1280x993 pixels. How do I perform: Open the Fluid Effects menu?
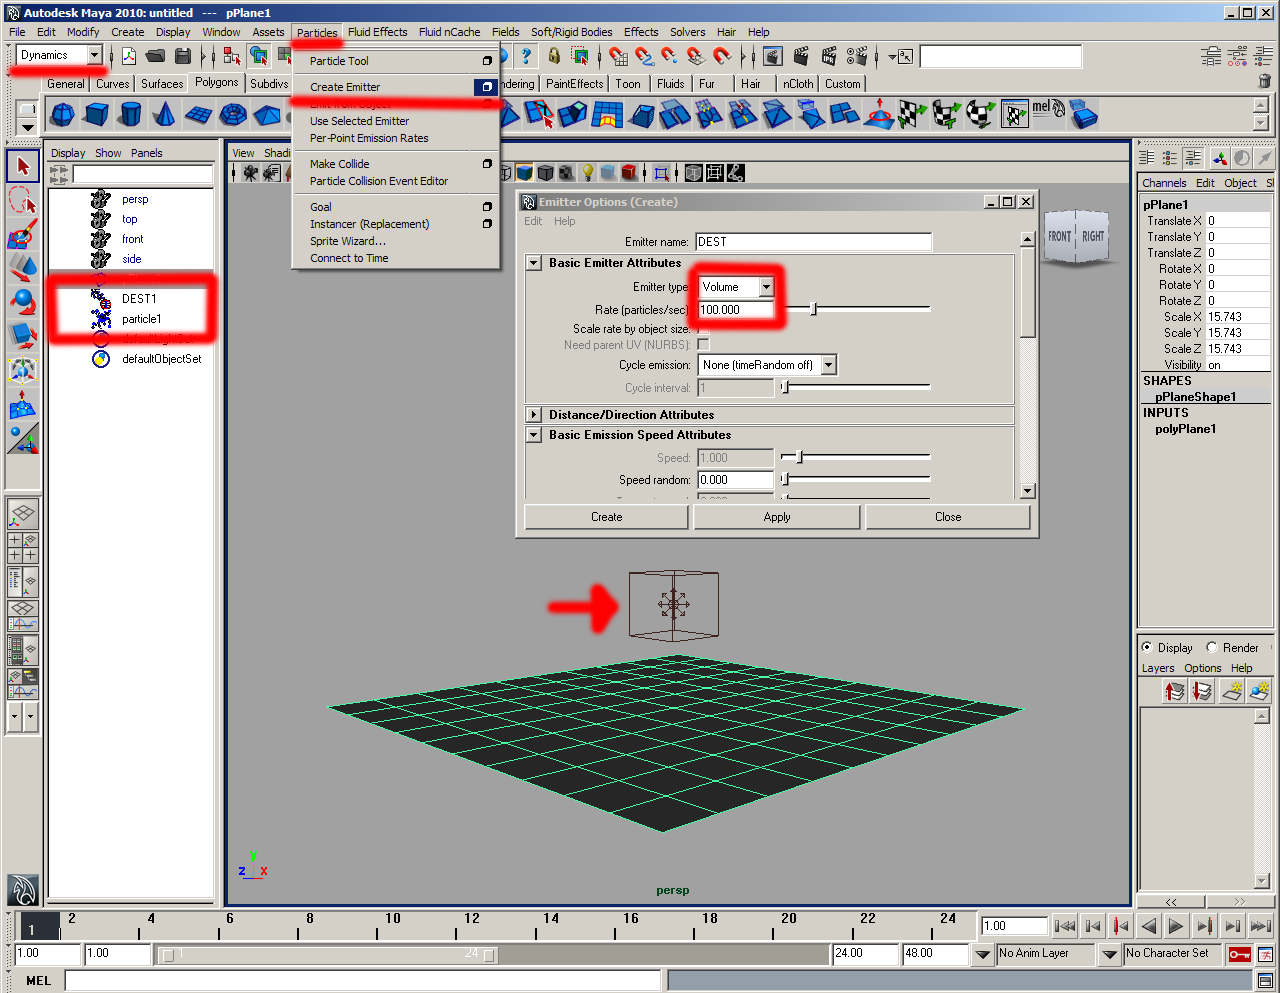click(377, 32)
